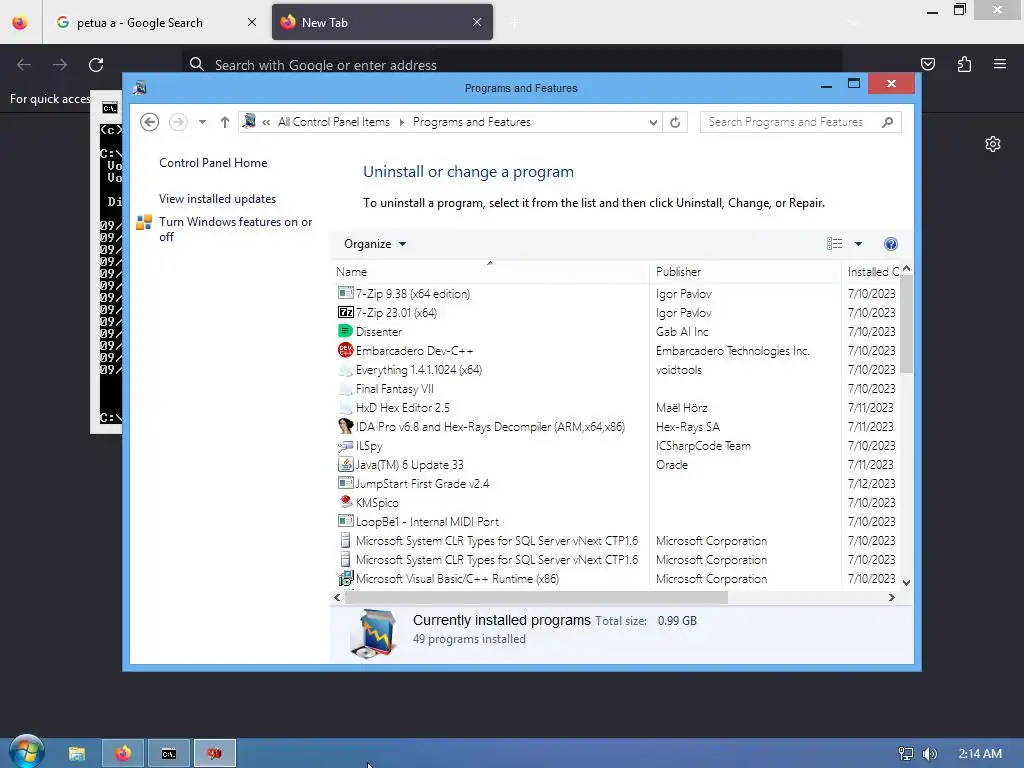Viewport: 1024px width, 768px height.
Task: Sort by Installed On column header
Action: [871, 272]
